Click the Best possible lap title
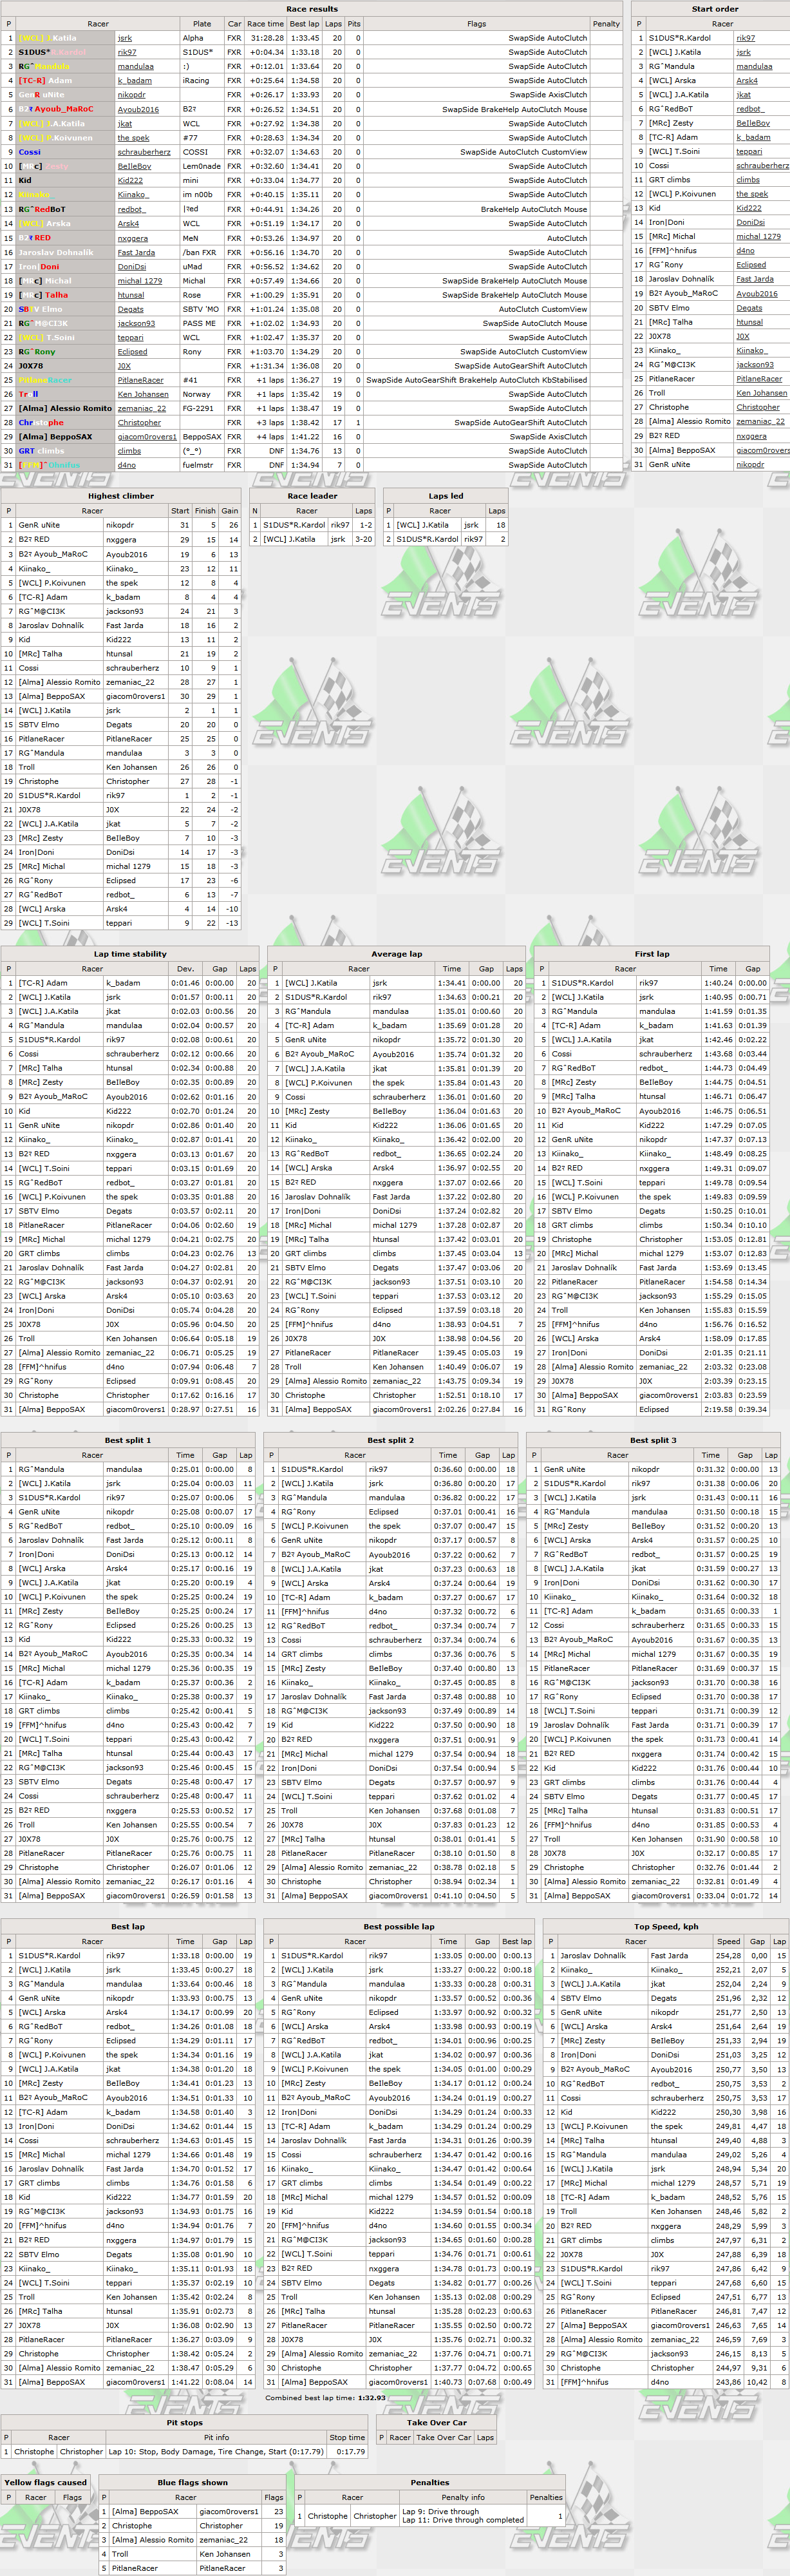 point(399,1927)
